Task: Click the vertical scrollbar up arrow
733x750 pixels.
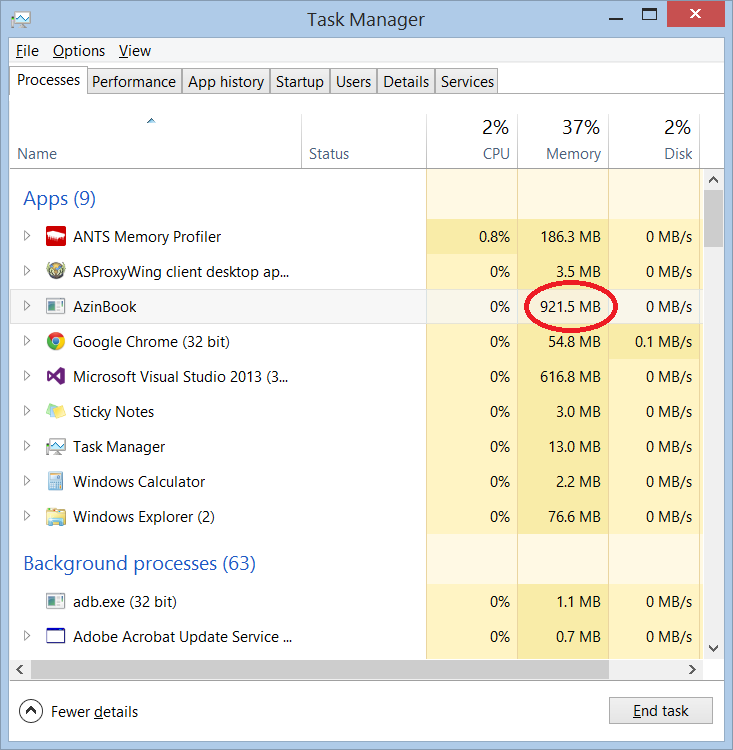Action: [713, 180]
